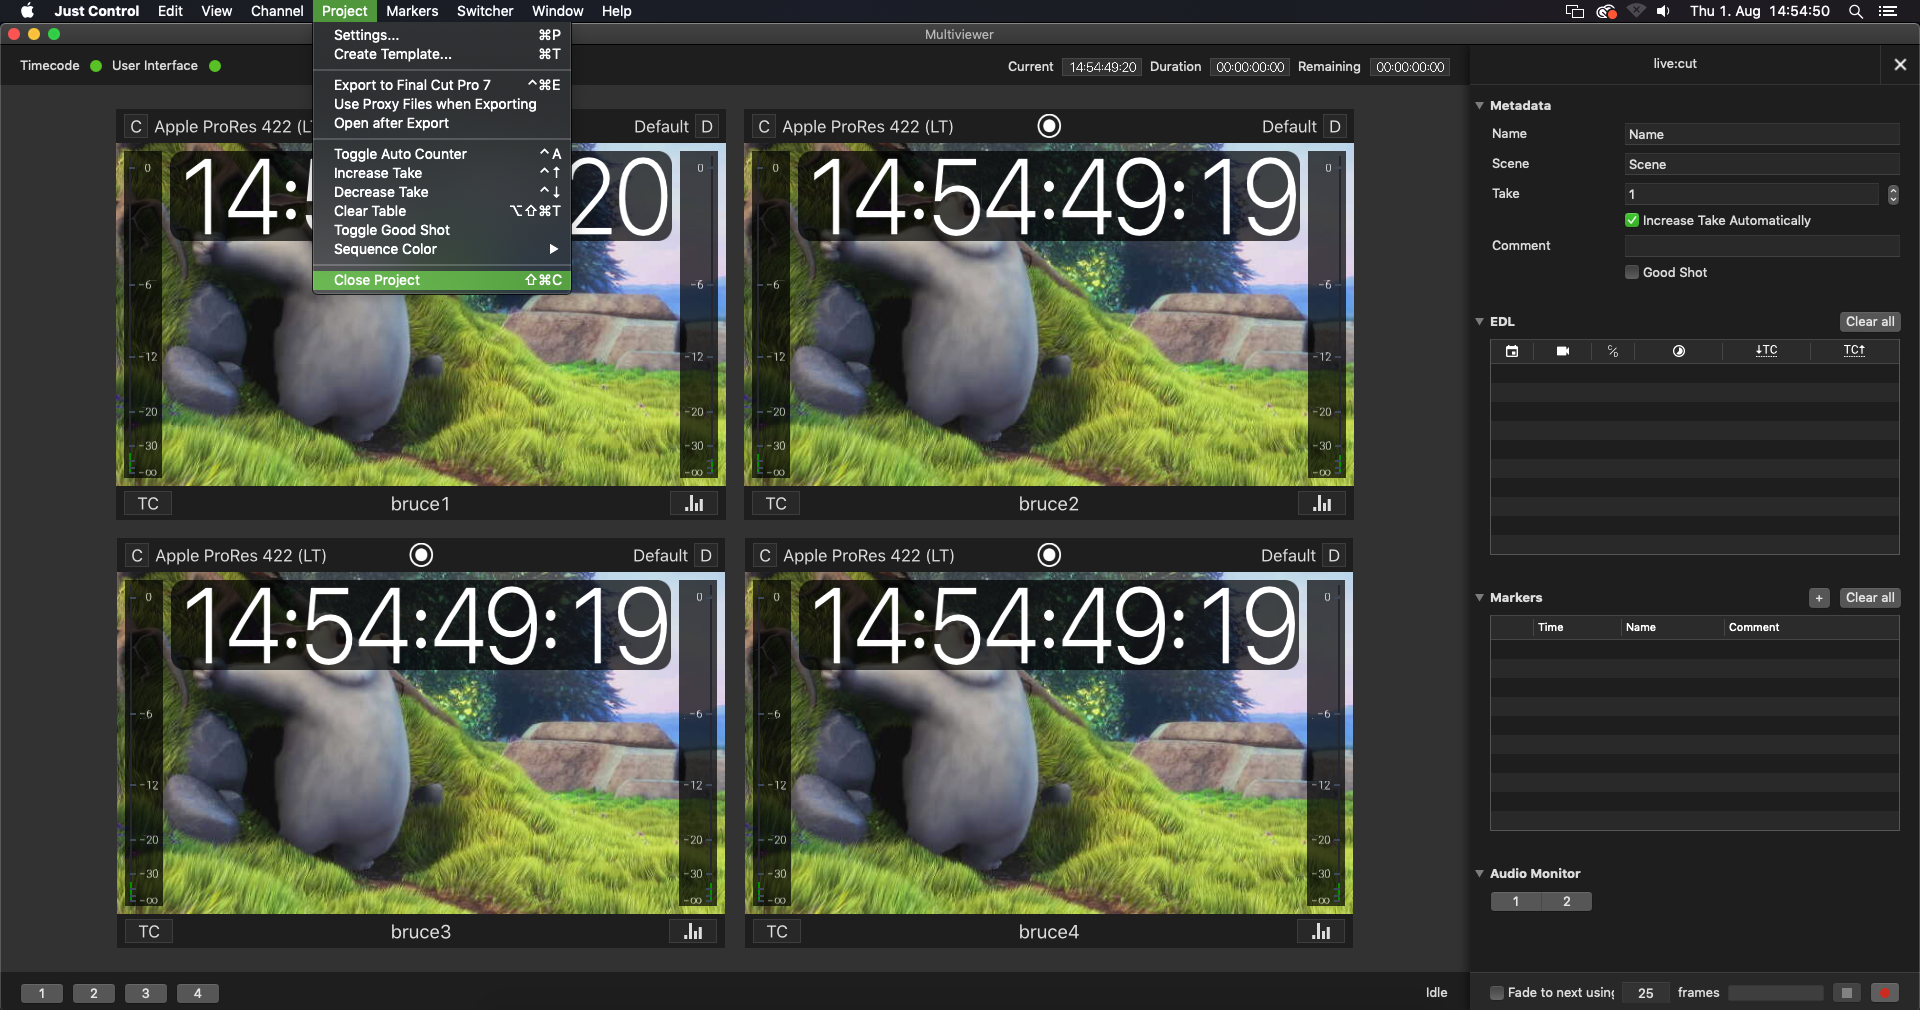Open the Switcher menu
The image size is (1920, 1010).
click(x=485, y=11)
